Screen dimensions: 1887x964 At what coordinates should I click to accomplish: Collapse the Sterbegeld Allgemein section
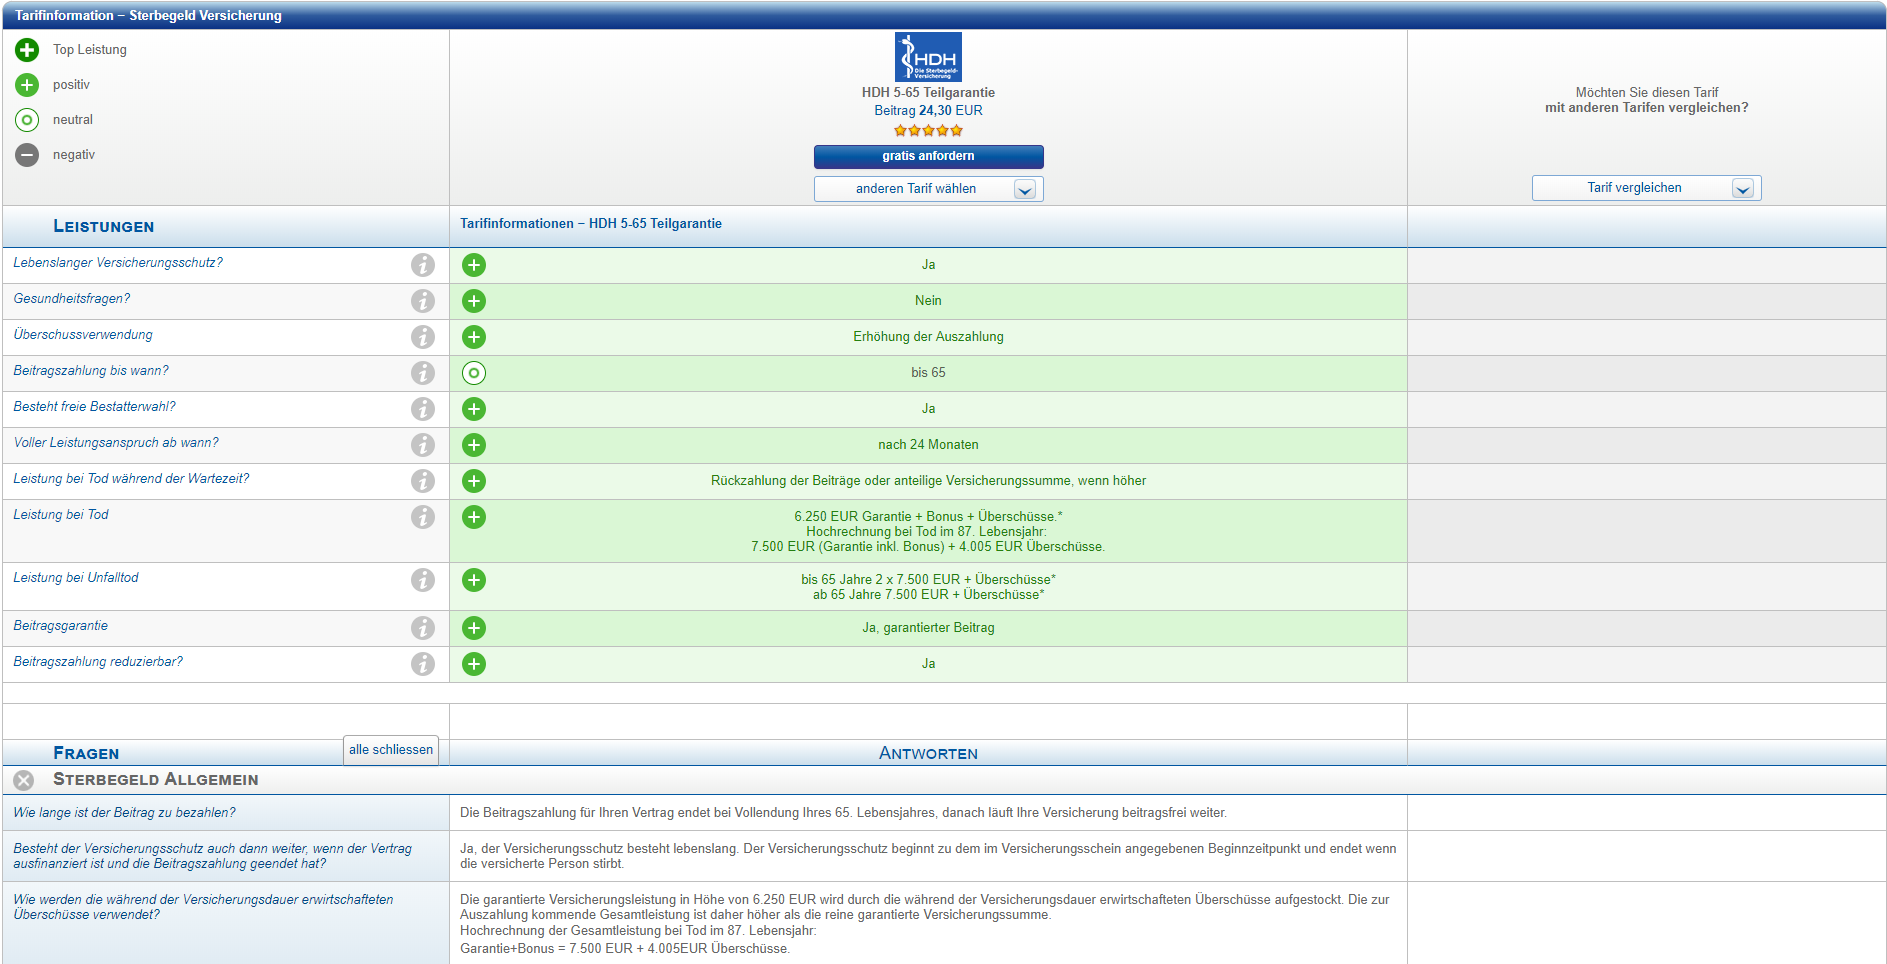point(24,780)
